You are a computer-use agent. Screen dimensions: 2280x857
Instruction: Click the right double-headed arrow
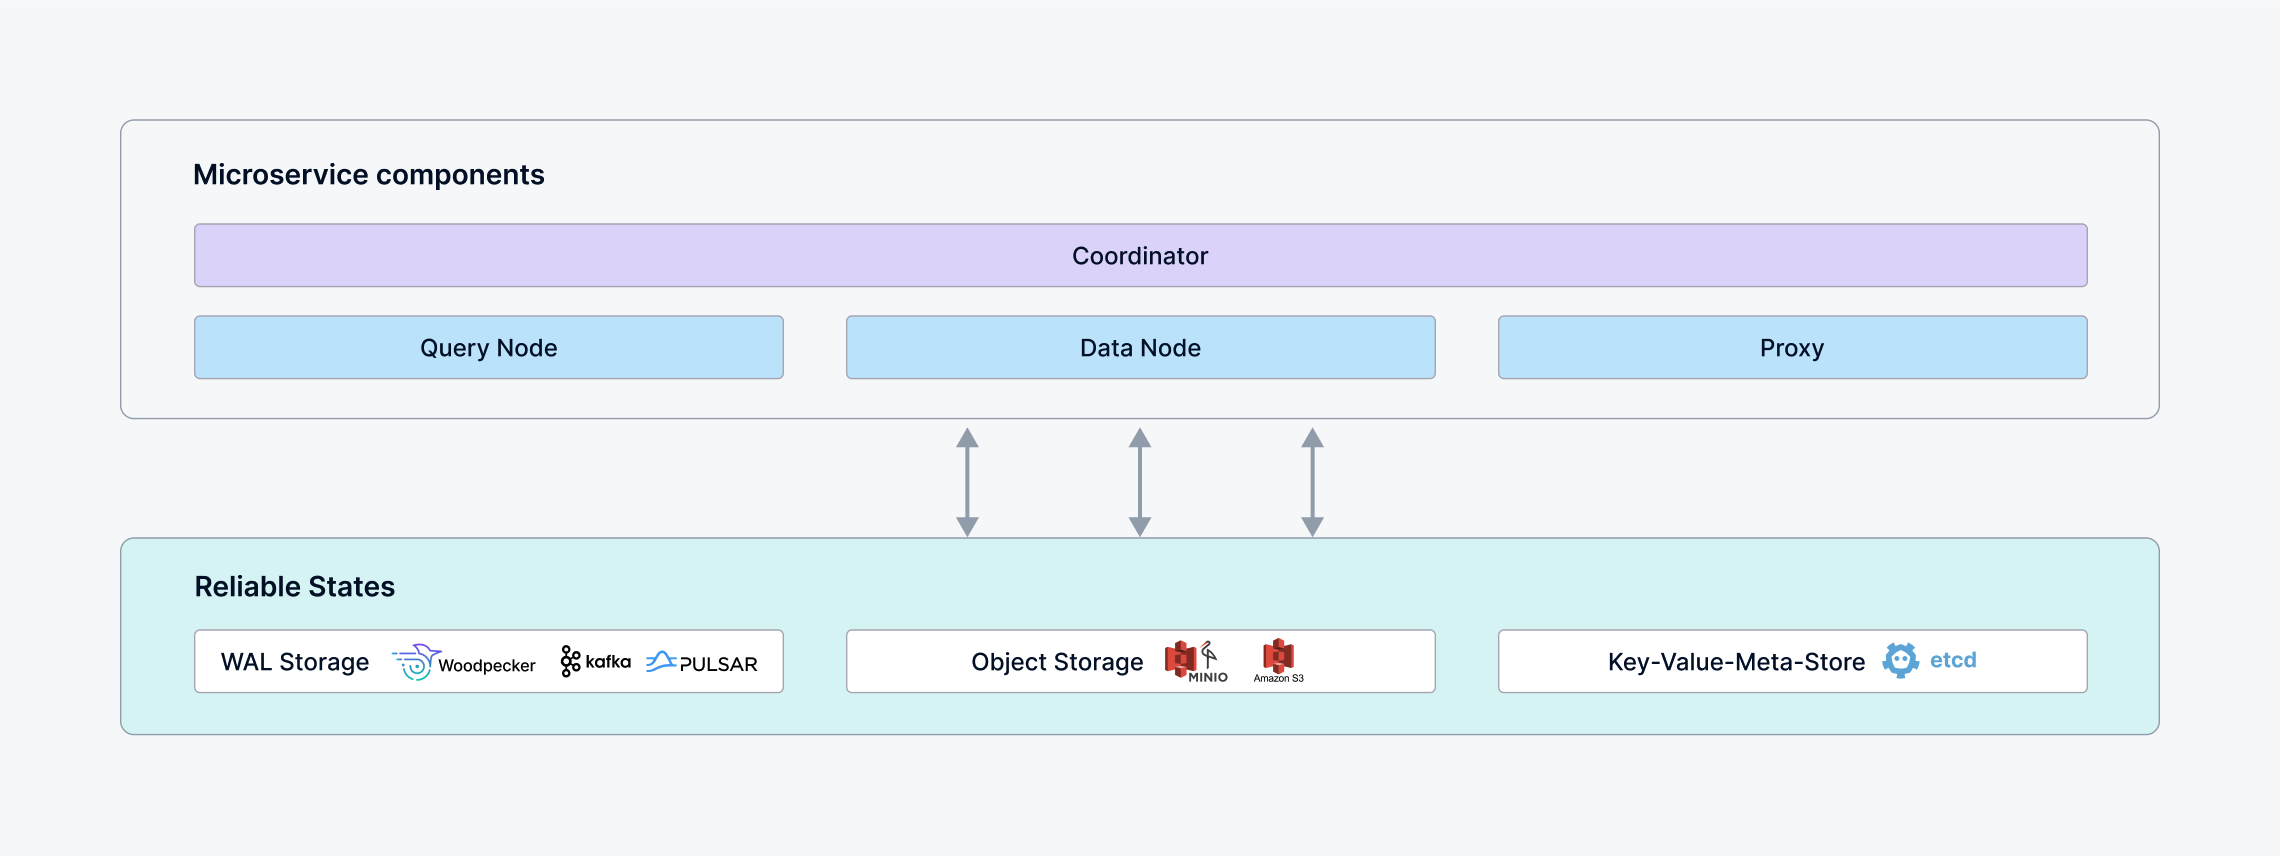click(1312, 482)
